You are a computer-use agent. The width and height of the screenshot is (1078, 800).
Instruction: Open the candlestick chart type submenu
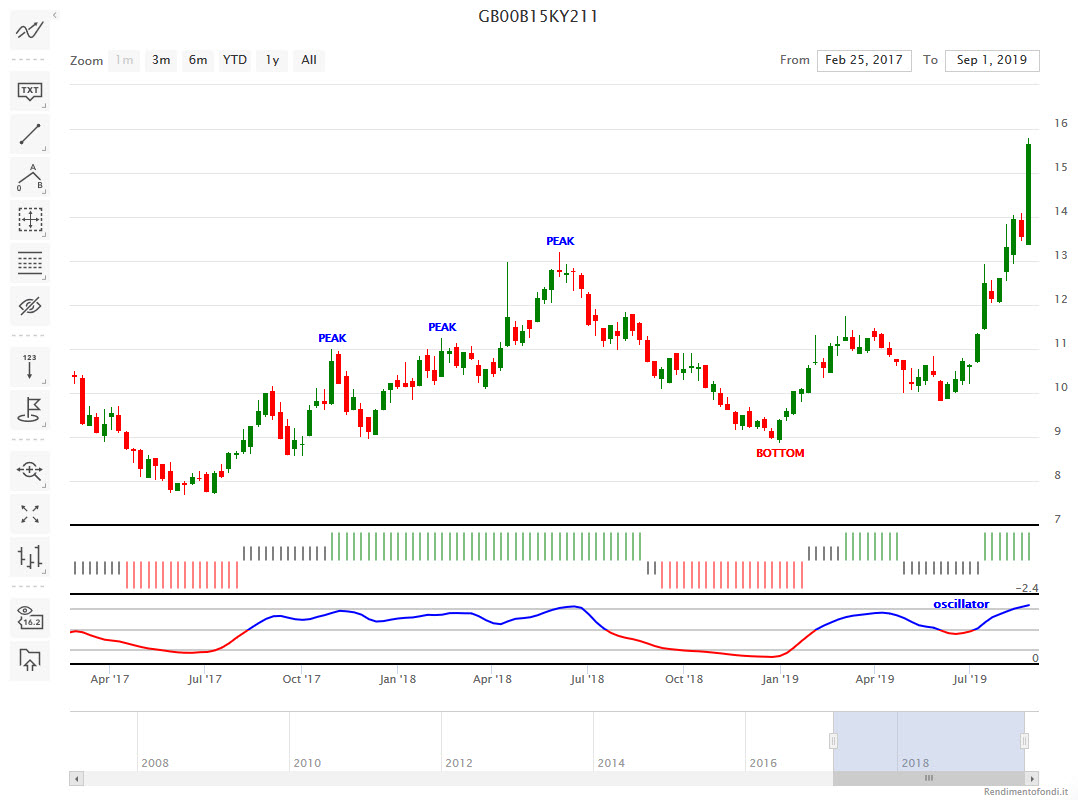pos(30,557)
